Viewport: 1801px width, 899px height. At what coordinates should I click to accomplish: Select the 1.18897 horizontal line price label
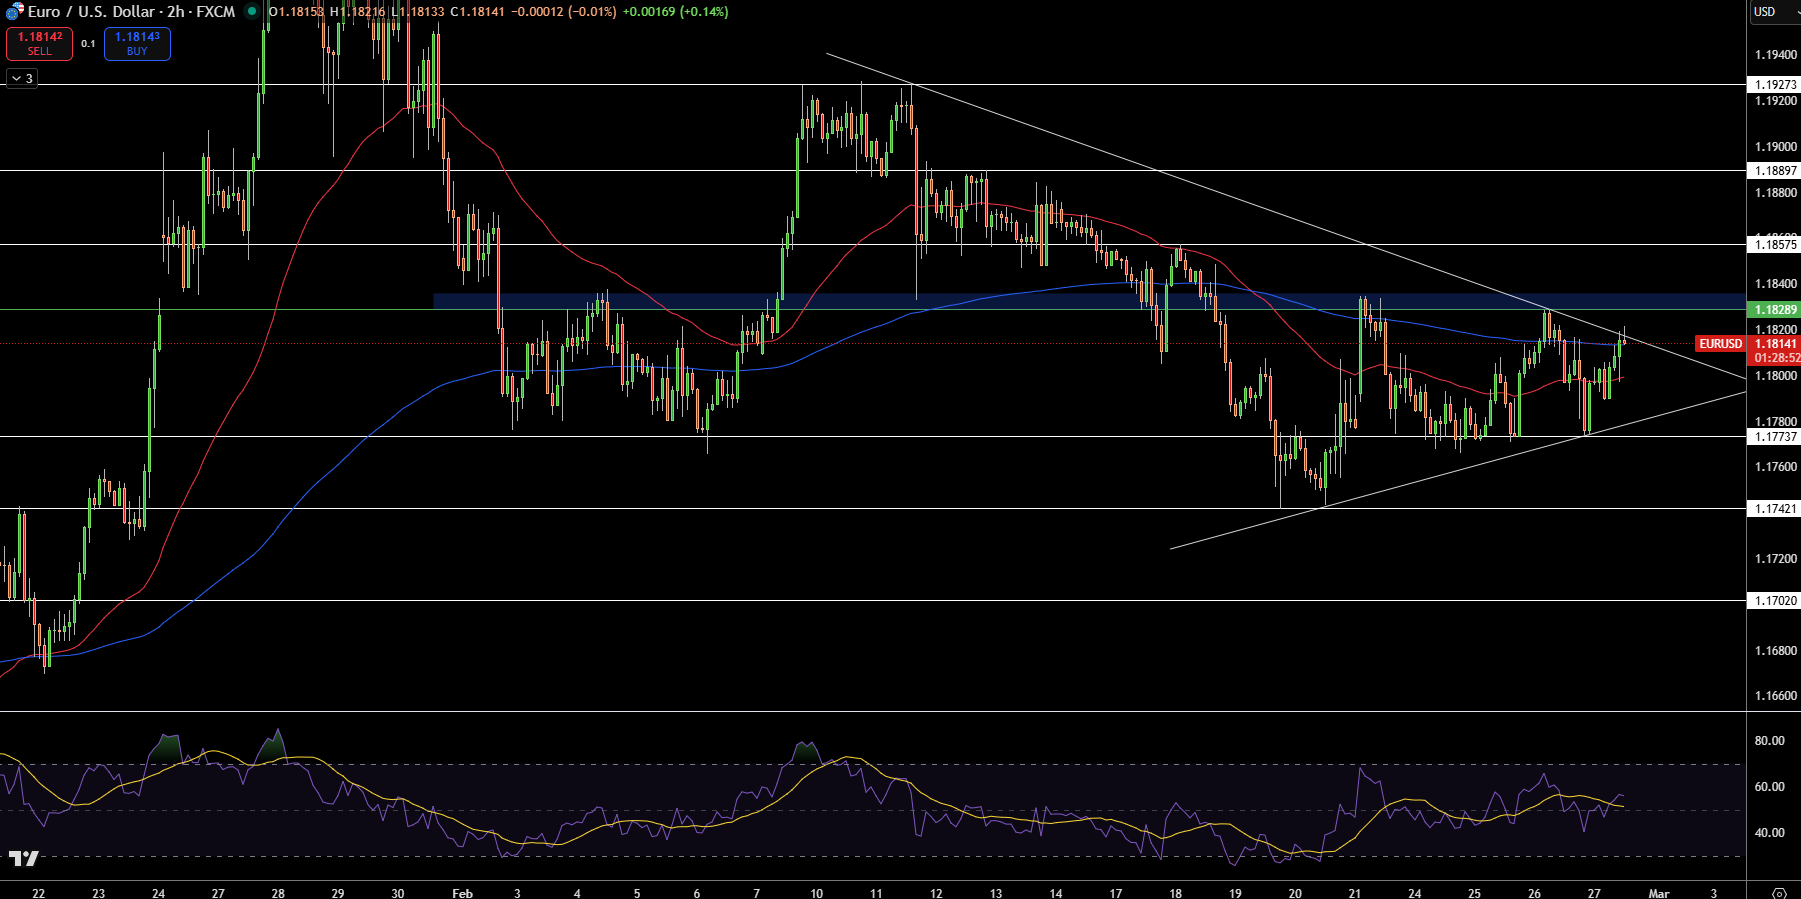coord(1775,171)
